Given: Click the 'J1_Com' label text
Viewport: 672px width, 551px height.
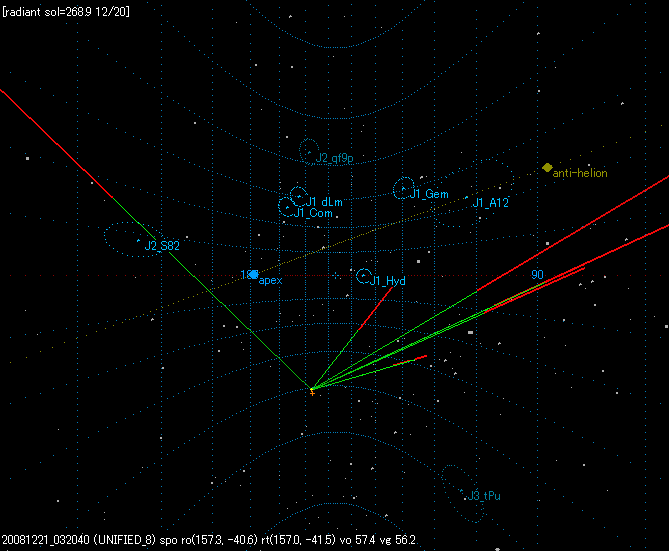Looking at the screenshot, I should 313,213.
